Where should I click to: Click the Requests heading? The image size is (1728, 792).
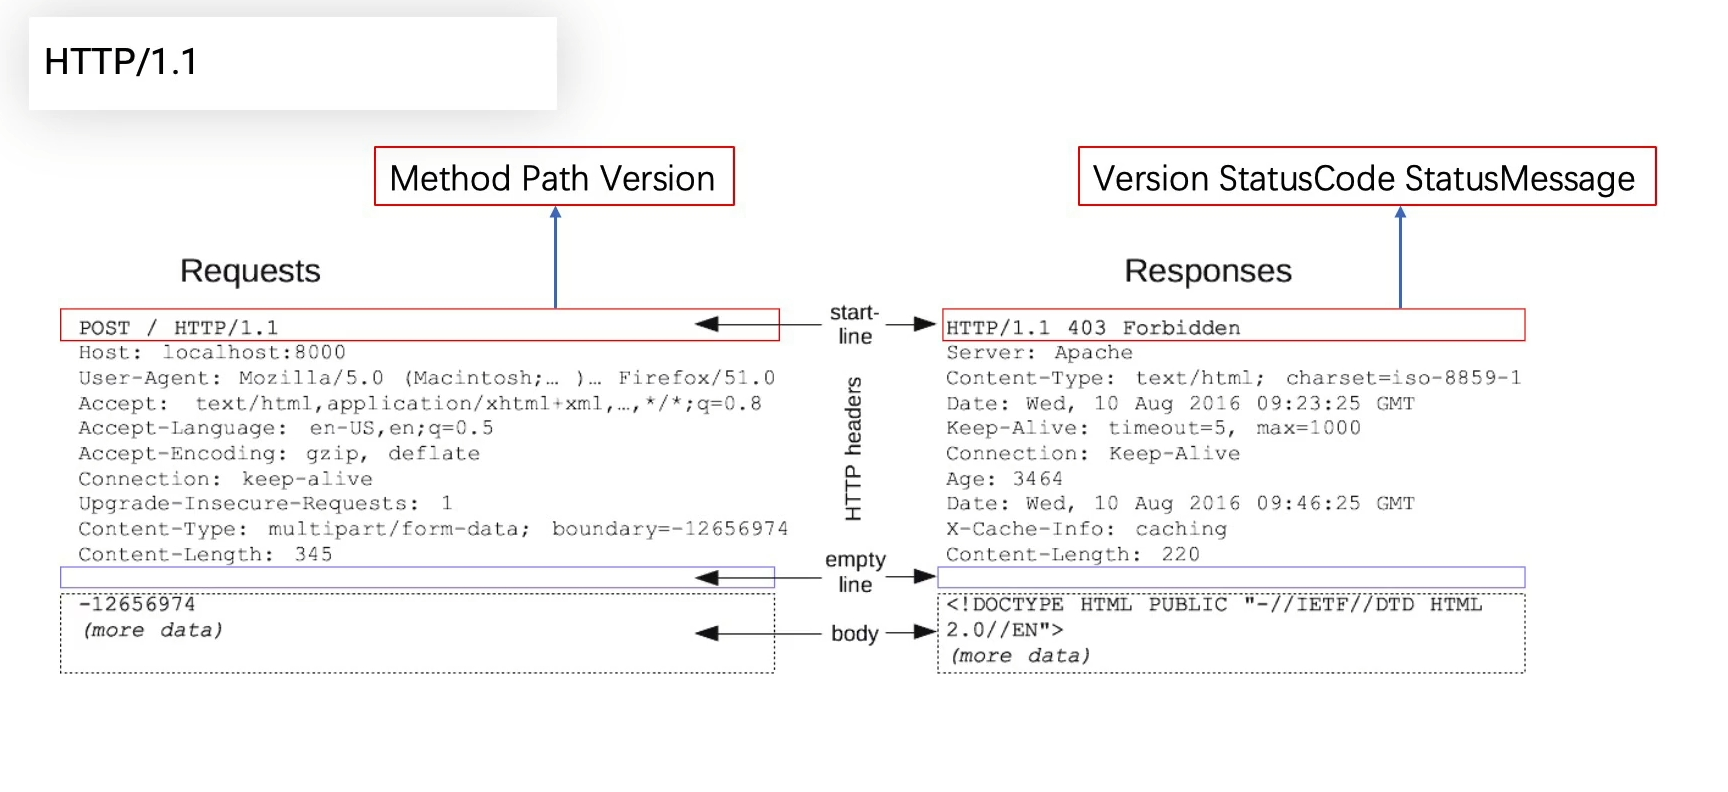(x=250, y=271)
